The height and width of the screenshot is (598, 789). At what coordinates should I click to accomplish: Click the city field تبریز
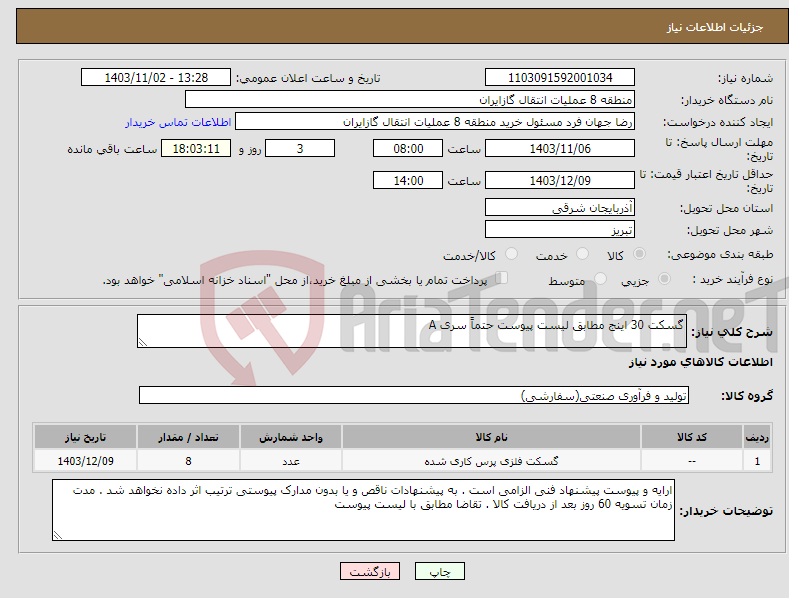pos(560,230)
